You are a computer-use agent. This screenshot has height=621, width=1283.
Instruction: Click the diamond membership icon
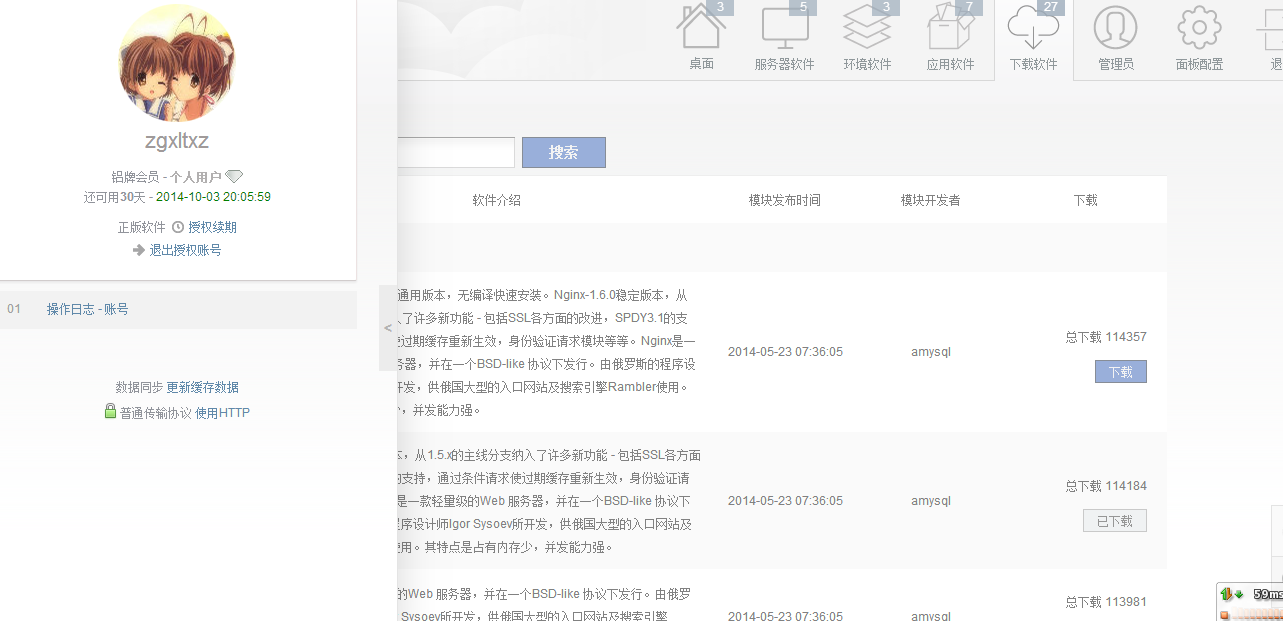234,177
